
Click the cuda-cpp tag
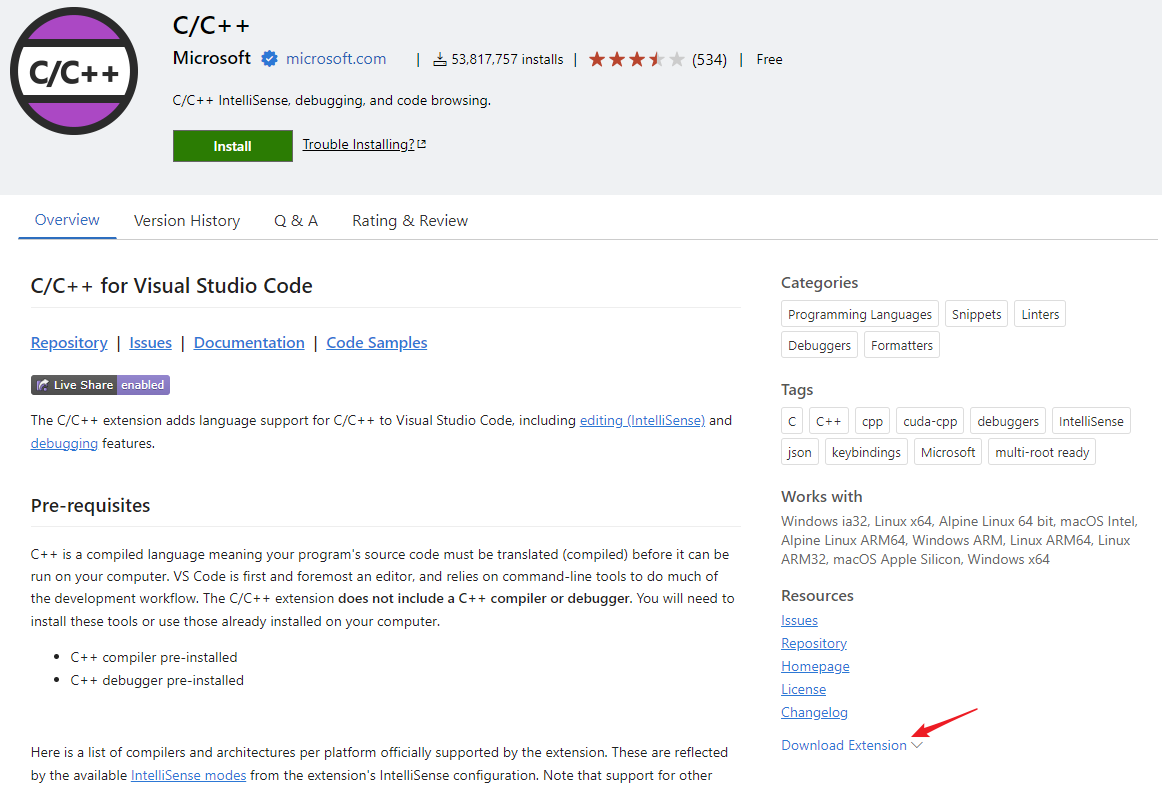click(x=930, y=421)
